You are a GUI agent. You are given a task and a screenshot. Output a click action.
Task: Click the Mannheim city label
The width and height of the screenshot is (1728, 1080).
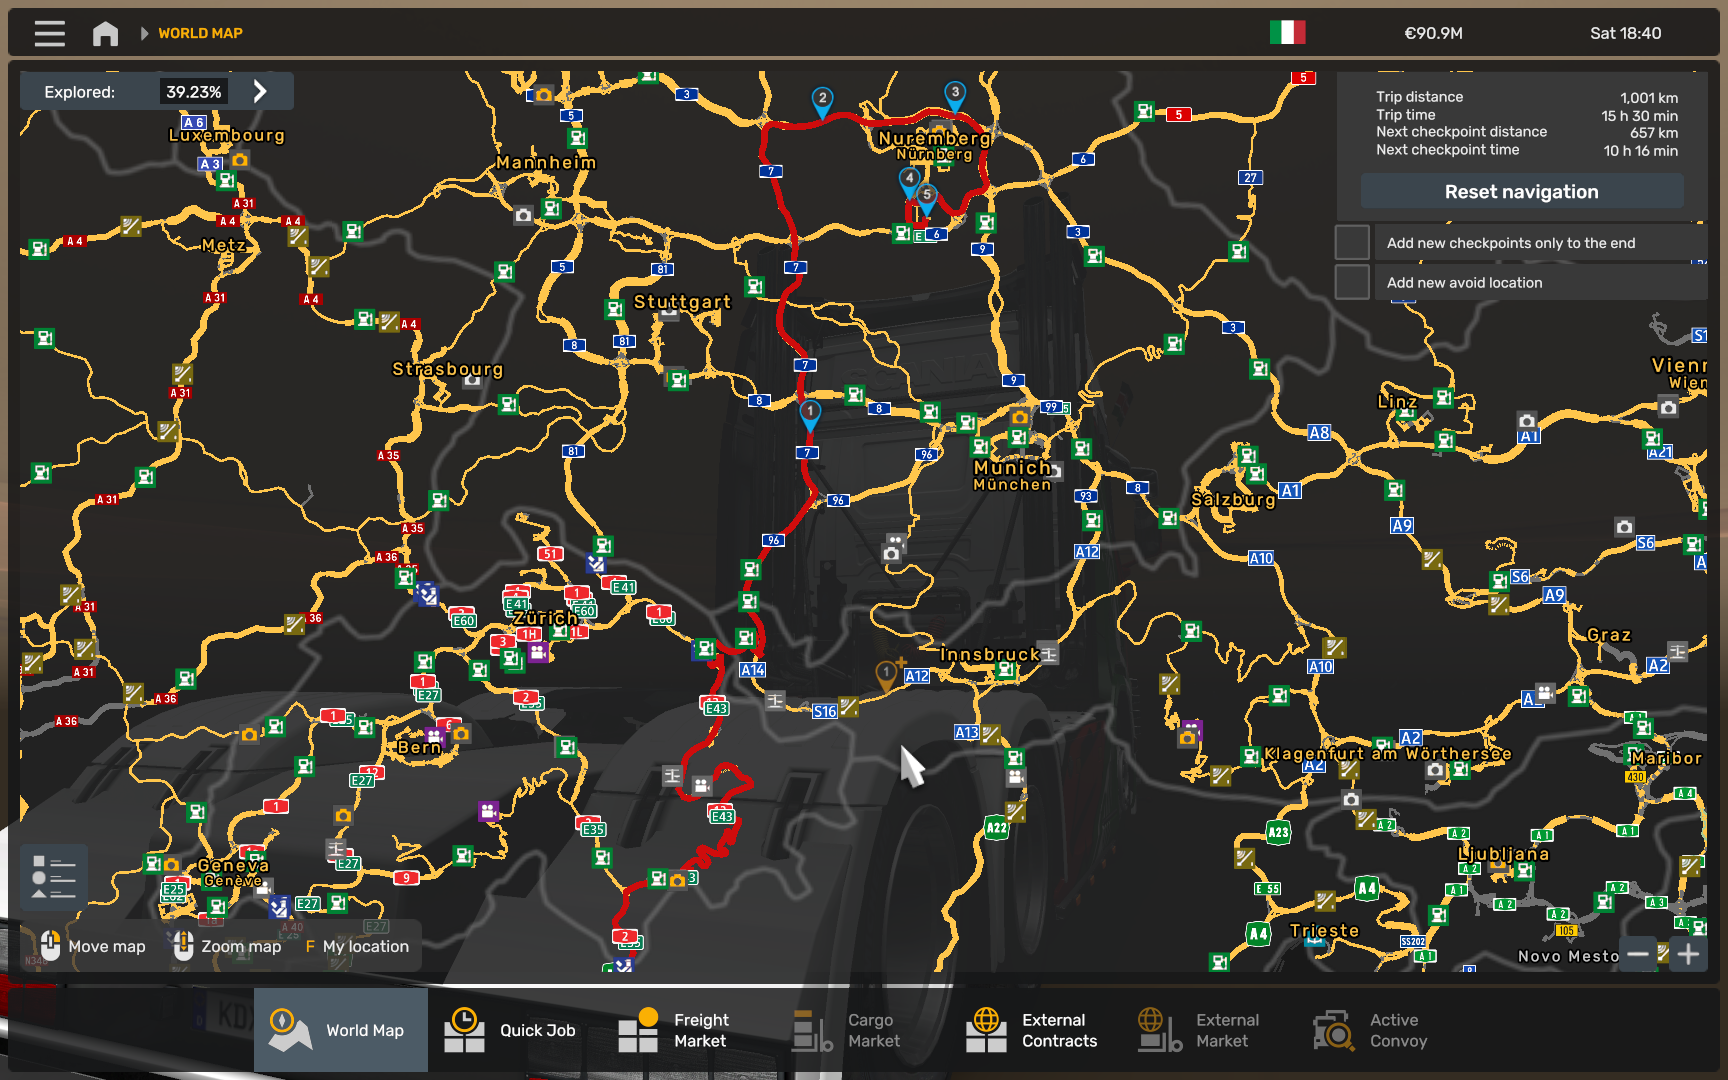click(x=546, y=162)
